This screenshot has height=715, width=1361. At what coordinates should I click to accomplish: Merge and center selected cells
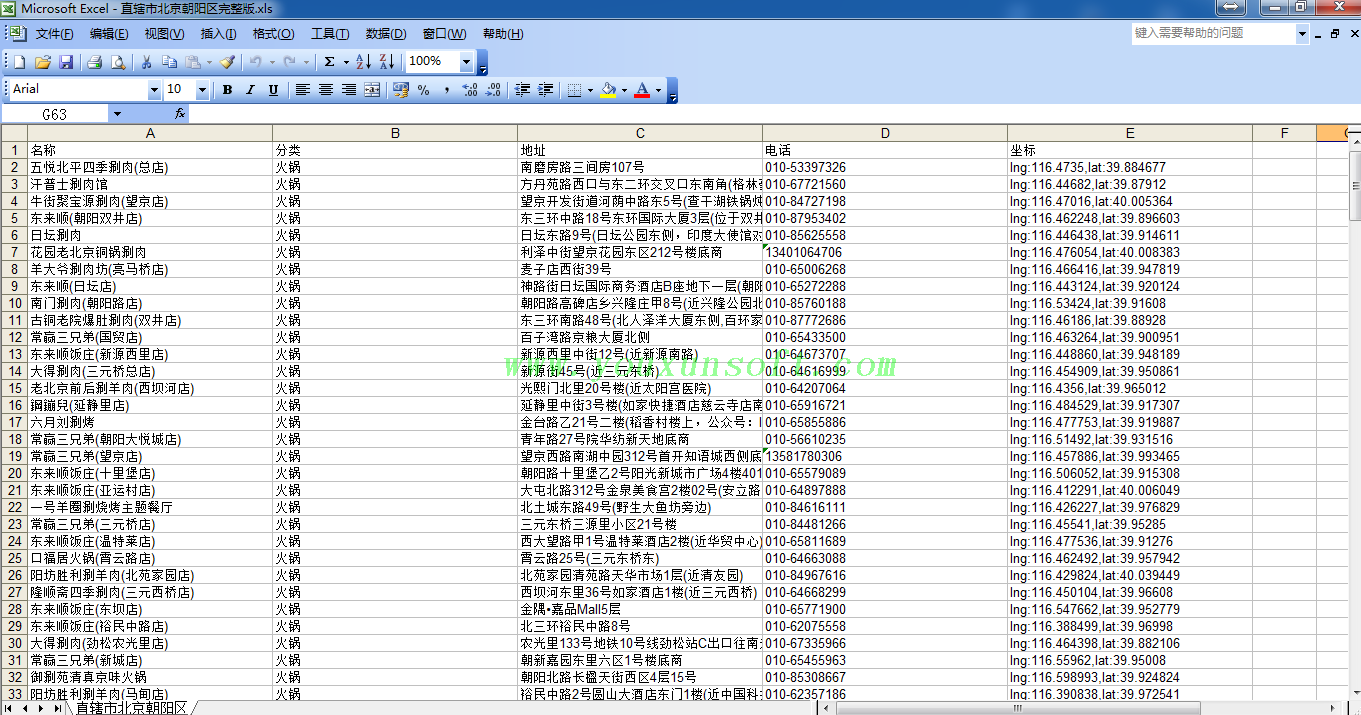(x=372, y=90)
